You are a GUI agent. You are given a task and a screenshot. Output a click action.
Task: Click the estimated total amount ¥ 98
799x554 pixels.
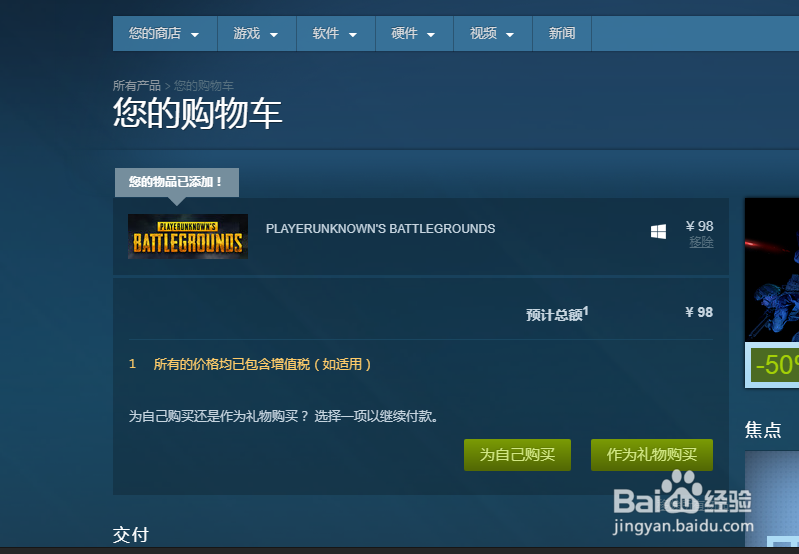click(x=699, y=312)
